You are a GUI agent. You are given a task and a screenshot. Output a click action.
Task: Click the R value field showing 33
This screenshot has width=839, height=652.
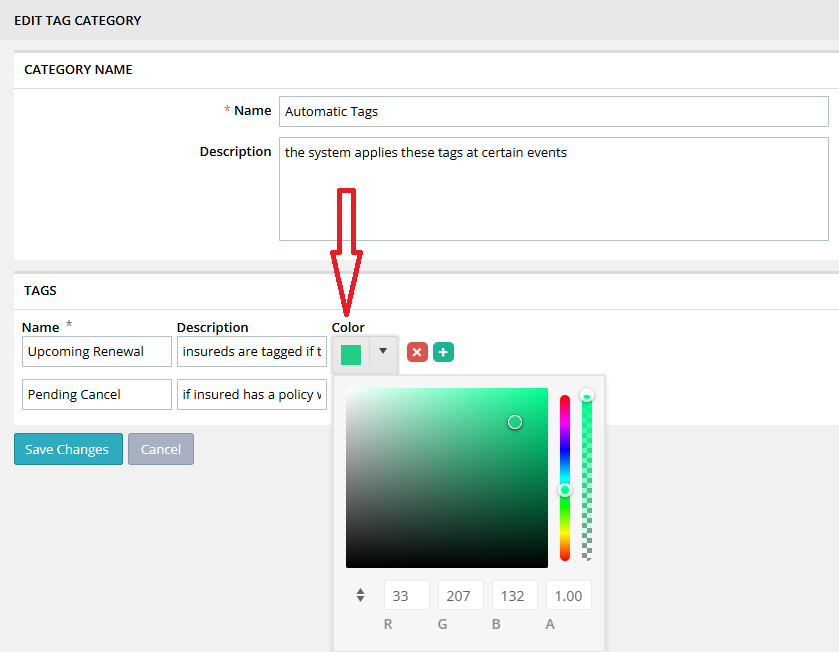[407, 595]
